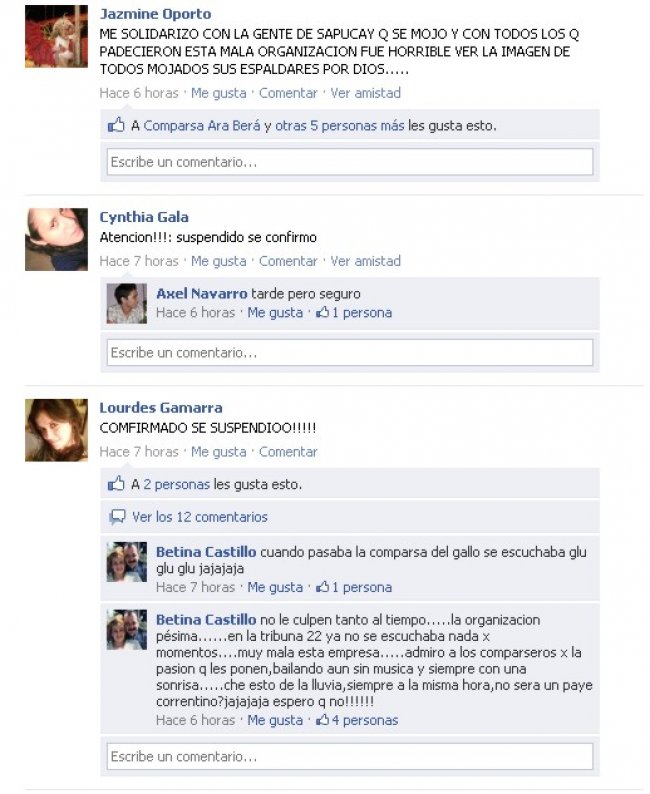Like Axel Navarro's 'tarde pero seguro' comment

coord(275,312)
